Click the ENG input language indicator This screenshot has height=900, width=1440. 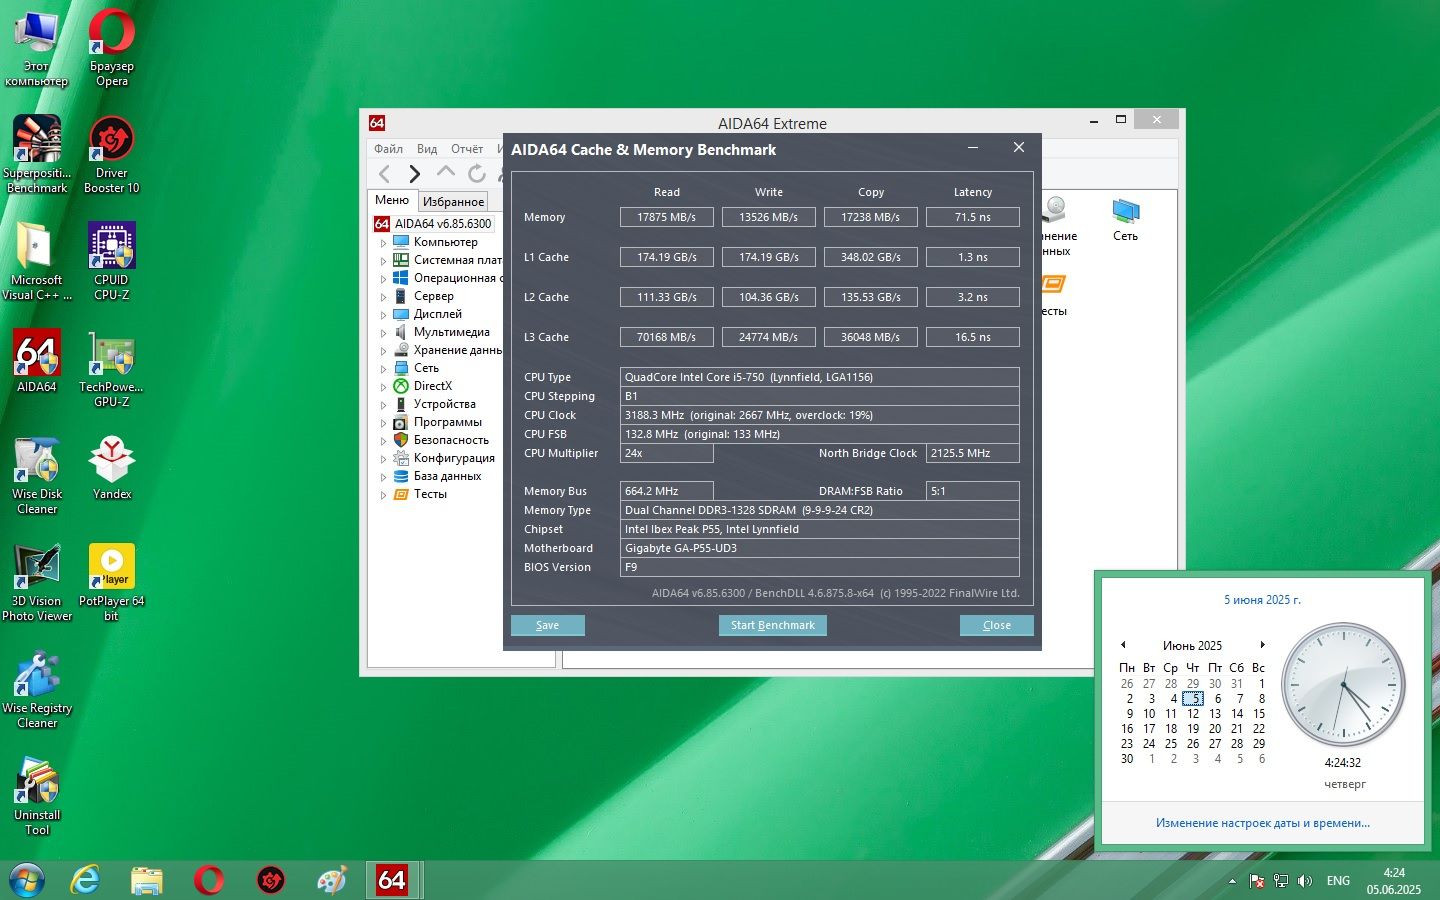point(1338,881)
